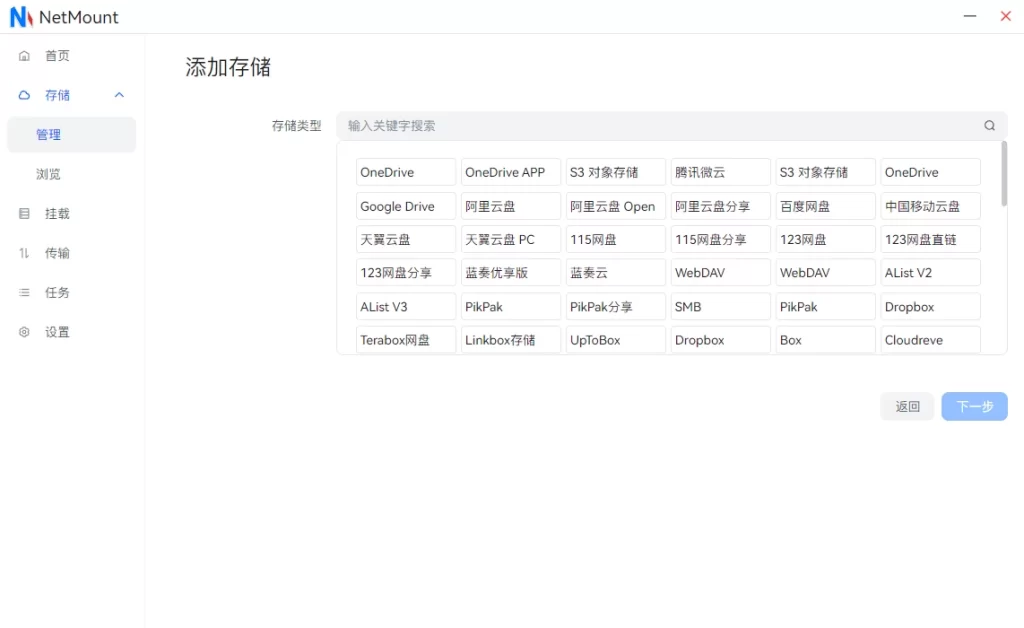Pick the SMB storage option

pyautogui.click(x=720, y=307)
